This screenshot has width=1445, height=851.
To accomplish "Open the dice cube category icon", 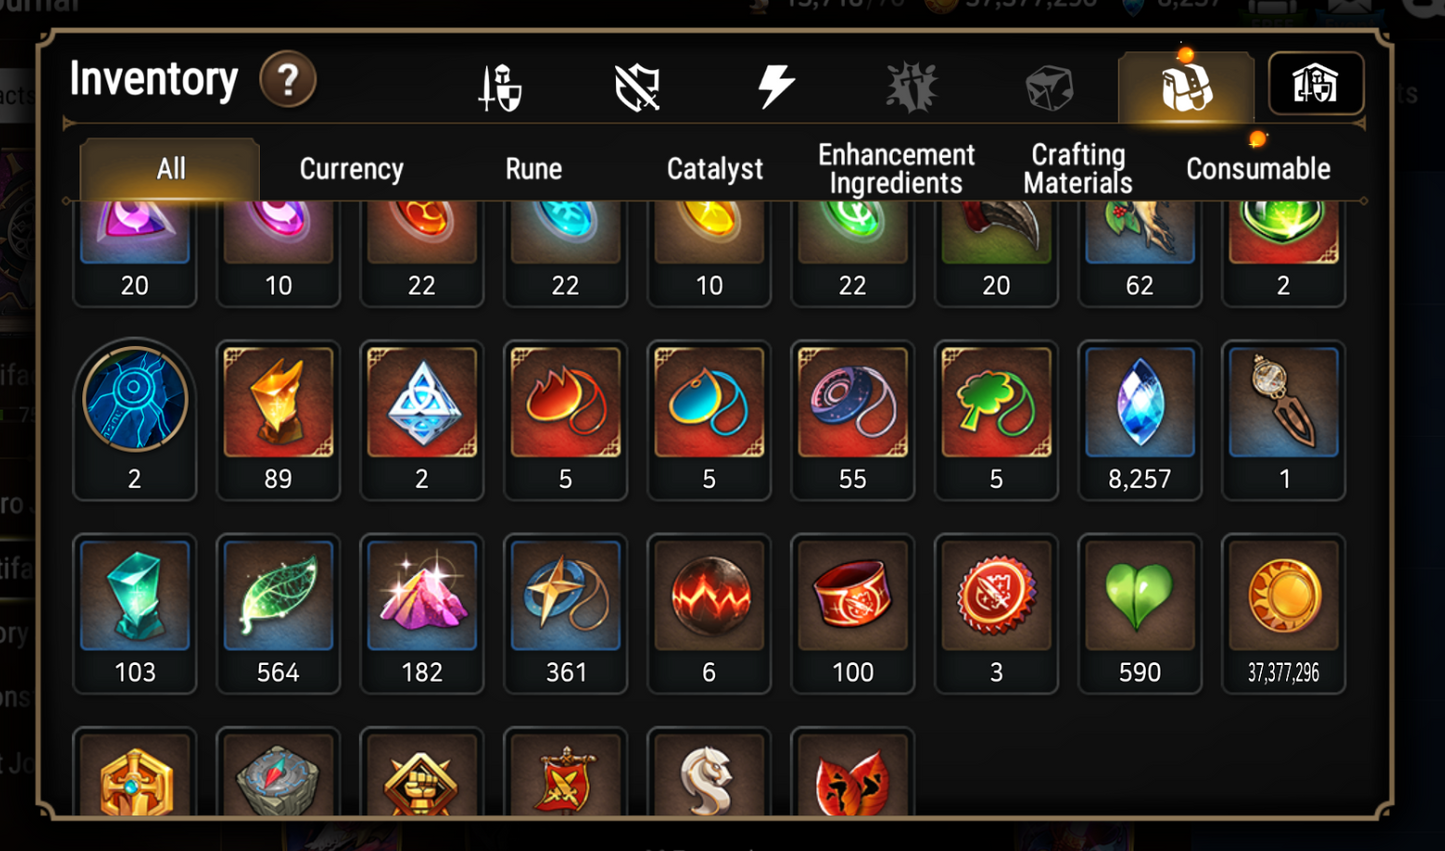I will point(1050,88).
